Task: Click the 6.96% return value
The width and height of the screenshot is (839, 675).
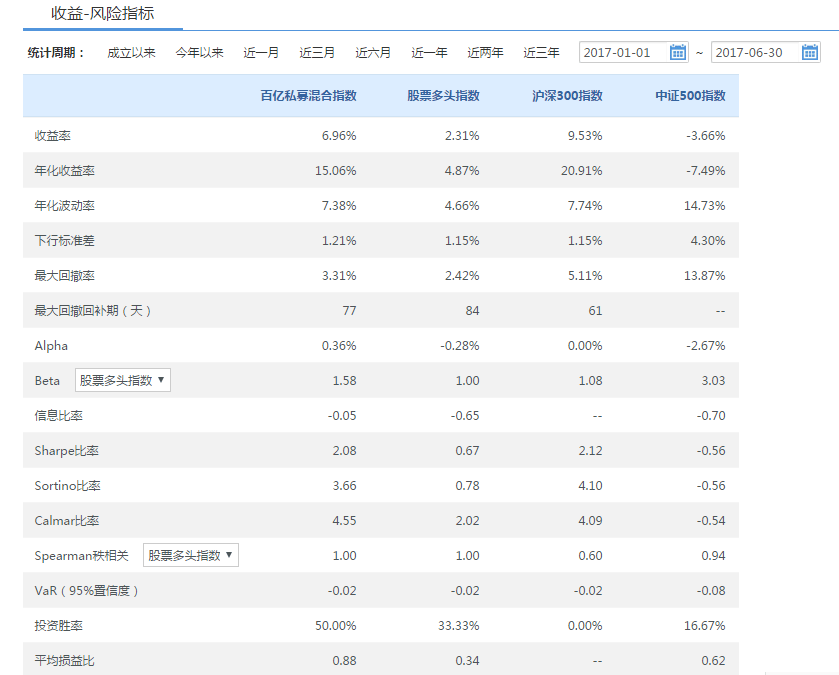Action: (339, 136)
